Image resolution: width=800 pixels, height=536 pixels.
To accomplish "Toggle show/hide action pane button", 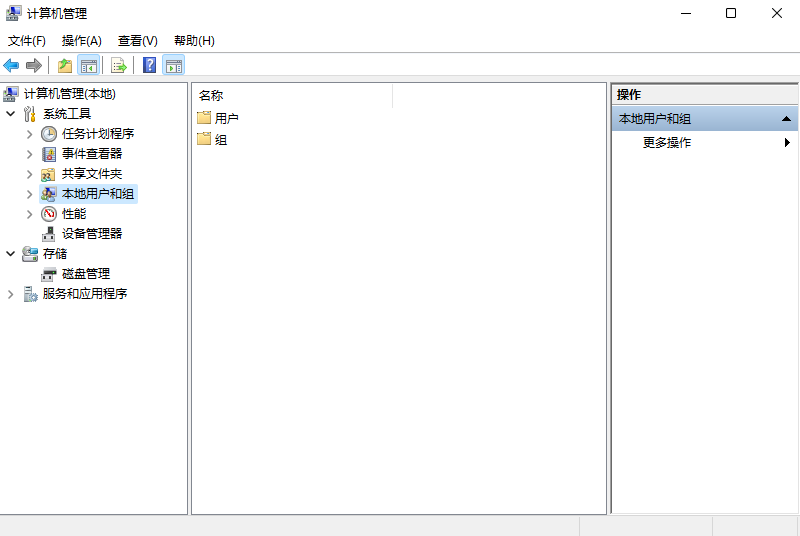I will click(173, 65).
